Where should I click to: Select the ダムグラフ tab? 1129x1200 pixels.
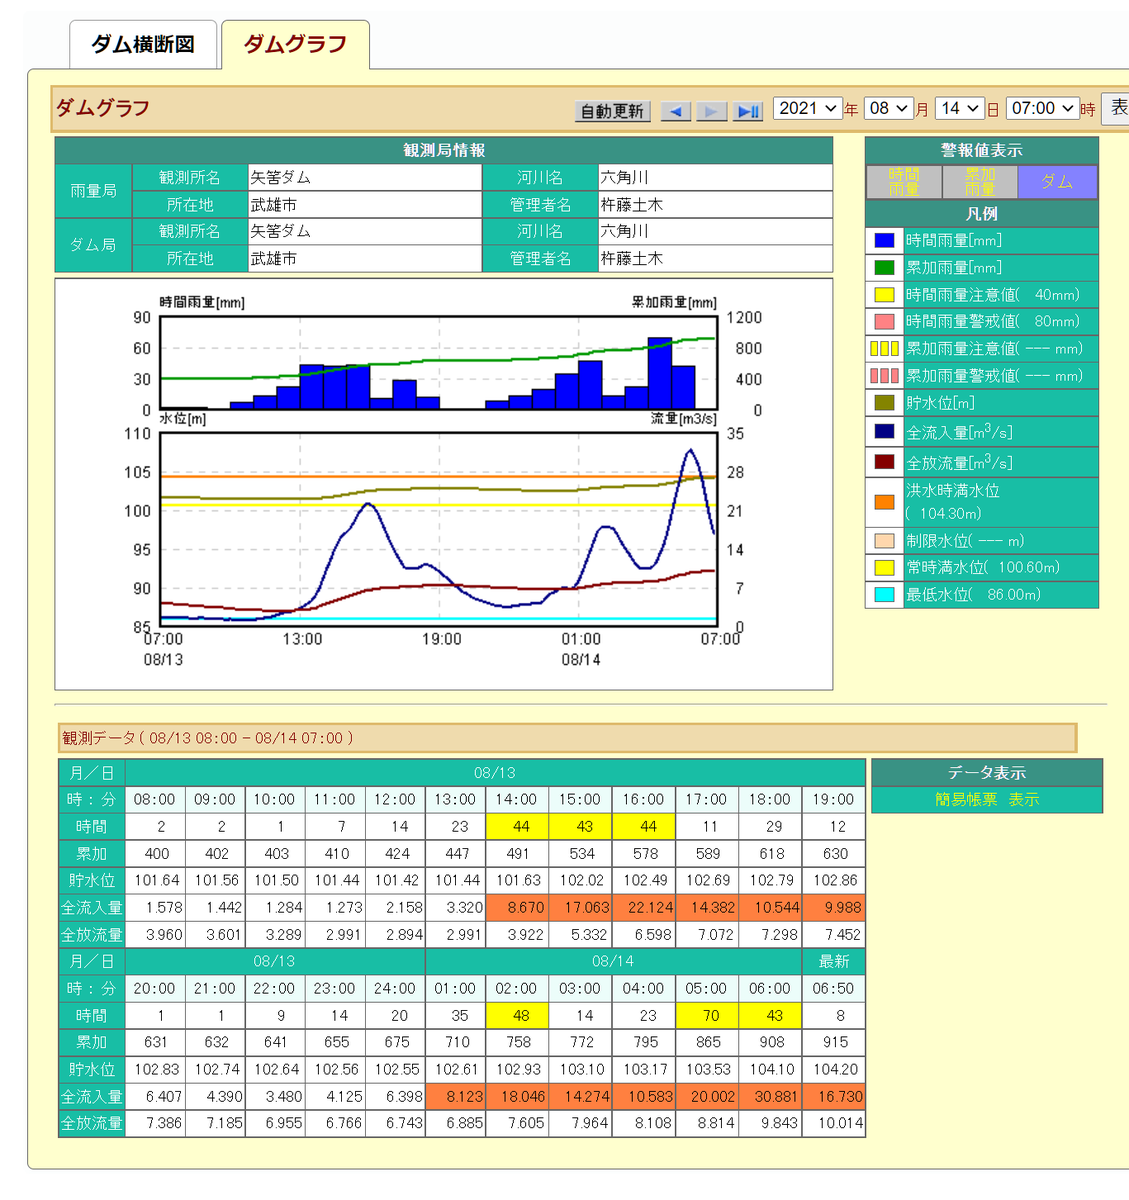tap(295, 45)
